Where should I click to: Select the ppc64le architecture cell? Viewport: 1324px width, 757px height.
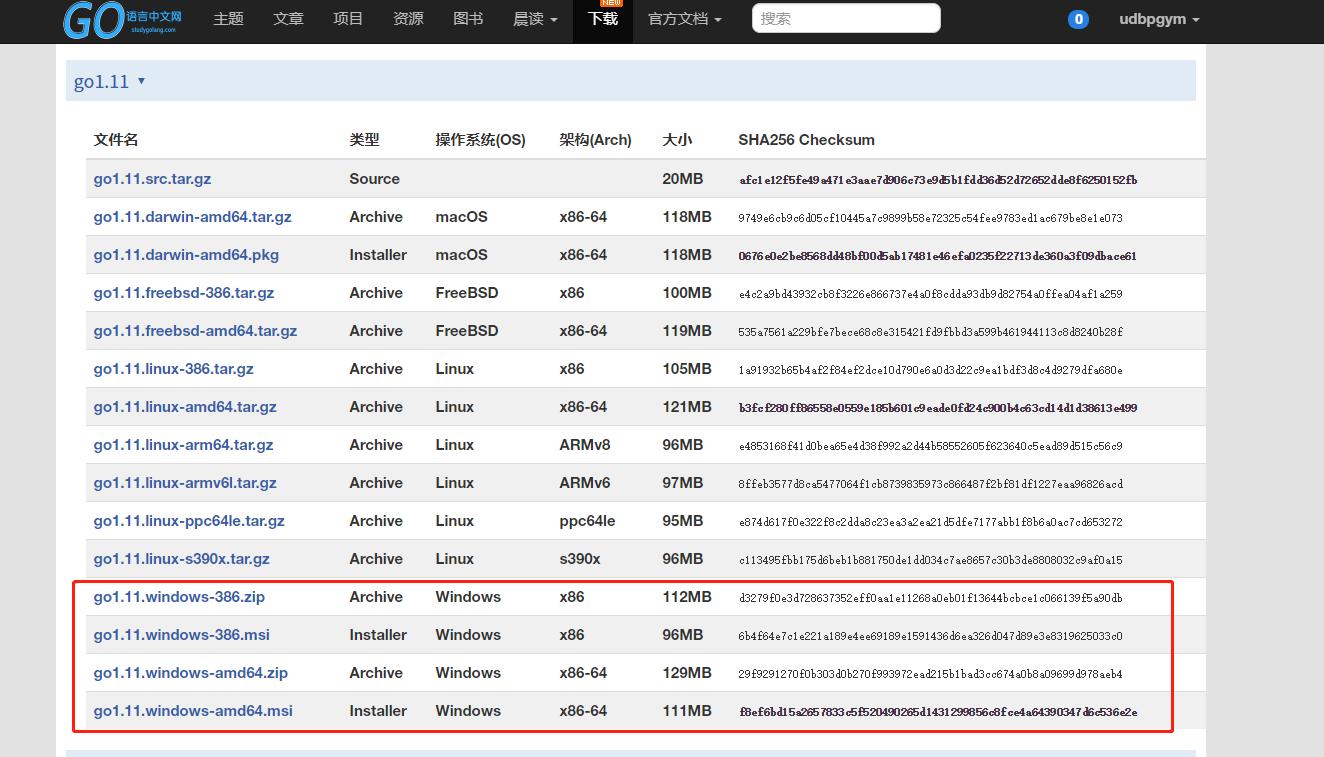[x=587, y=521]
